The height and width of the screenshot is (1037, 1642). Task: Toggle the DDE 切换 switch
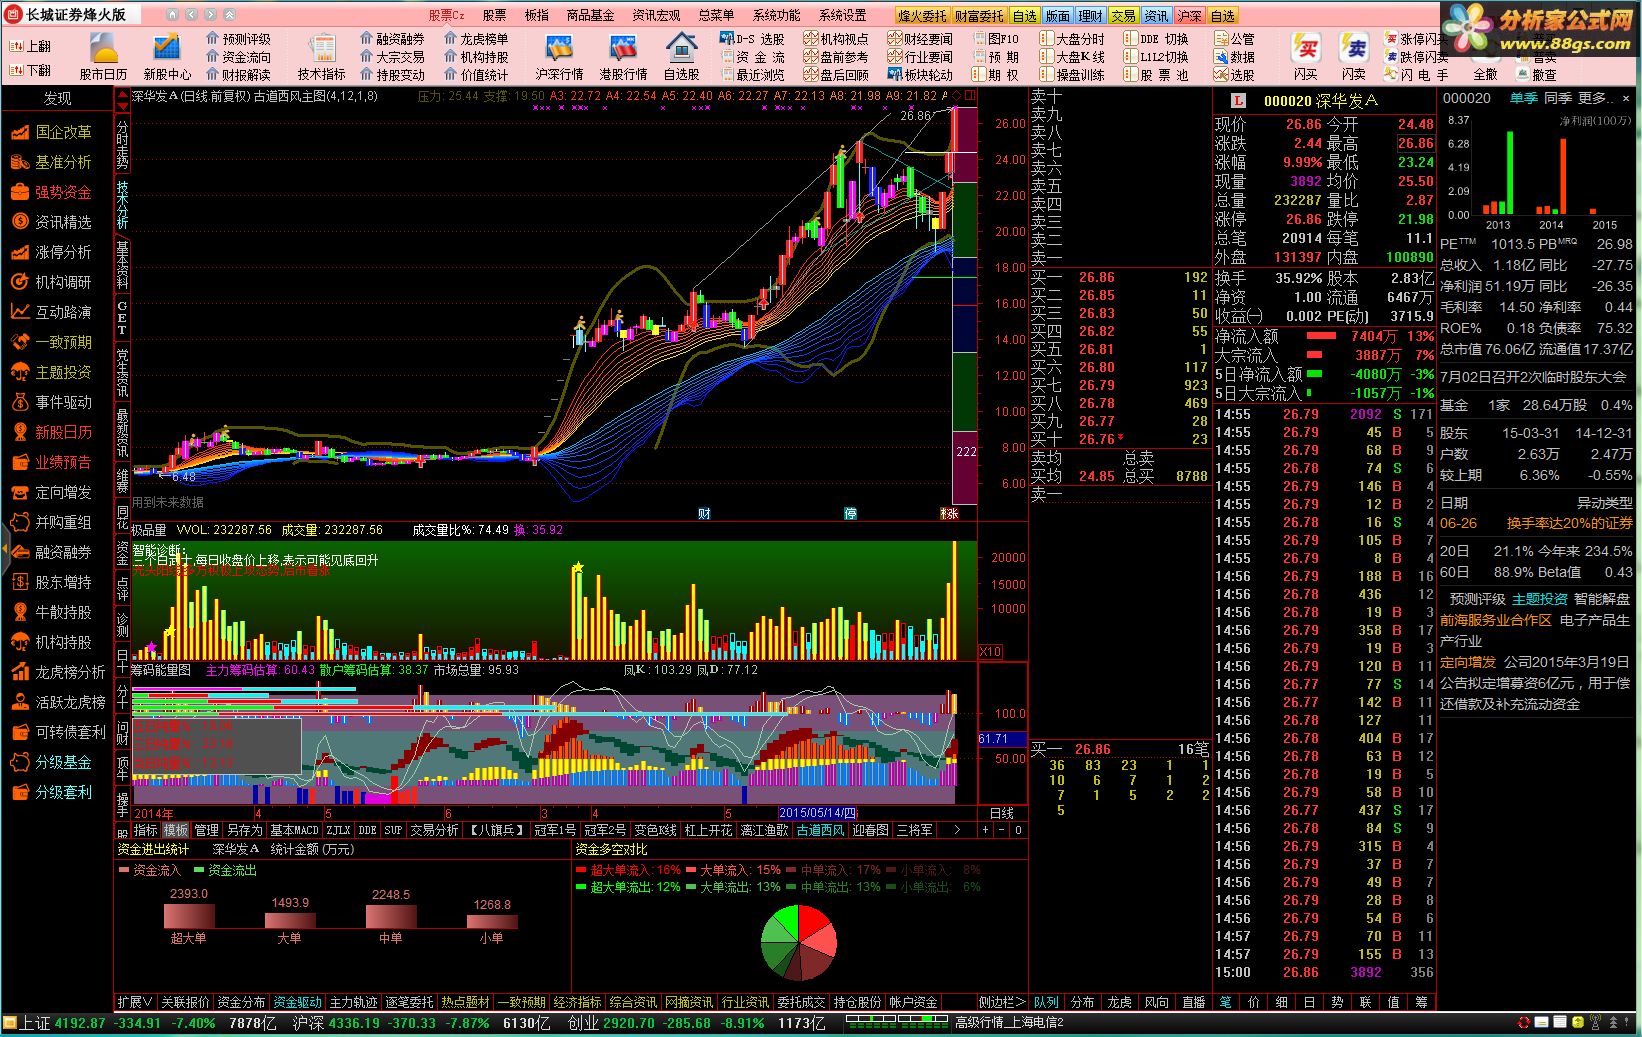pos(1156,39)
